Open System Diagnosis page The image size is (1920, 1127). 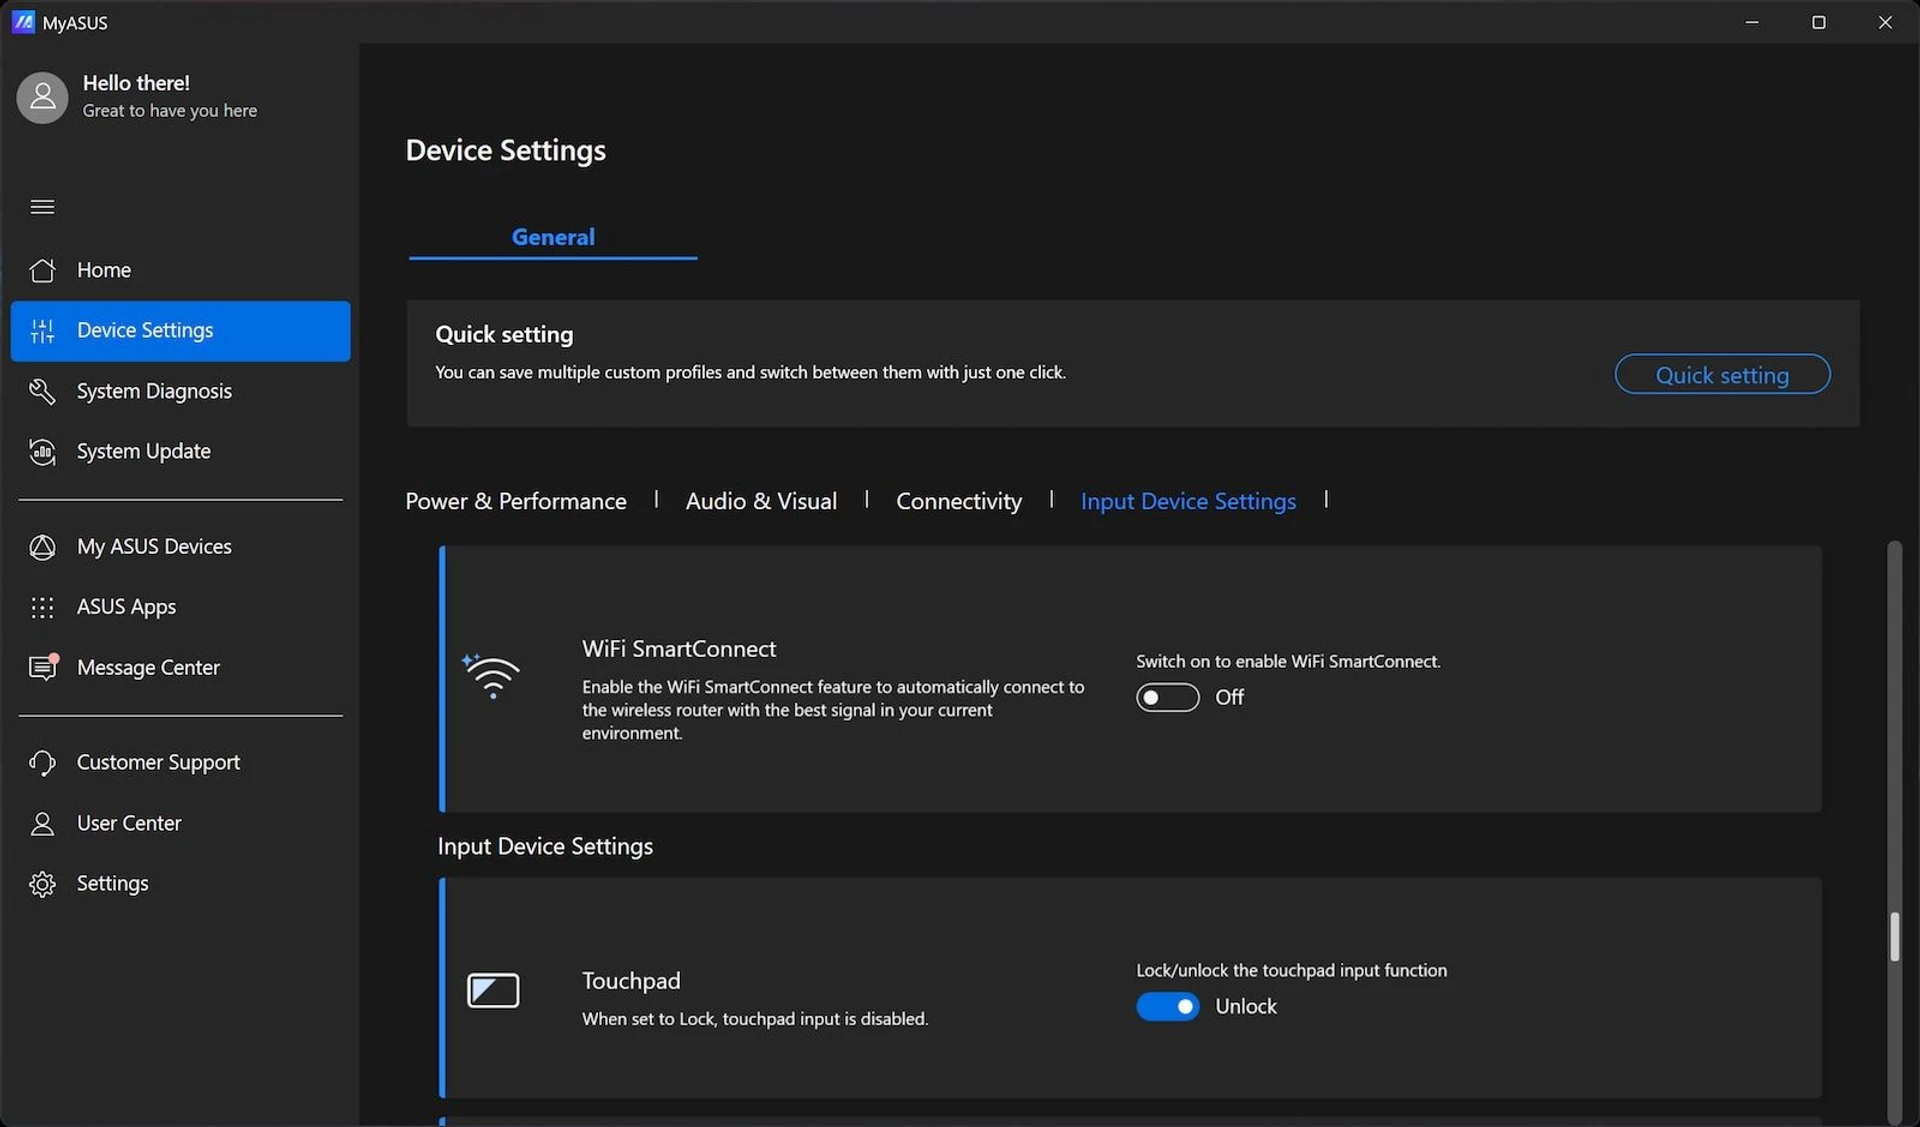180,391
